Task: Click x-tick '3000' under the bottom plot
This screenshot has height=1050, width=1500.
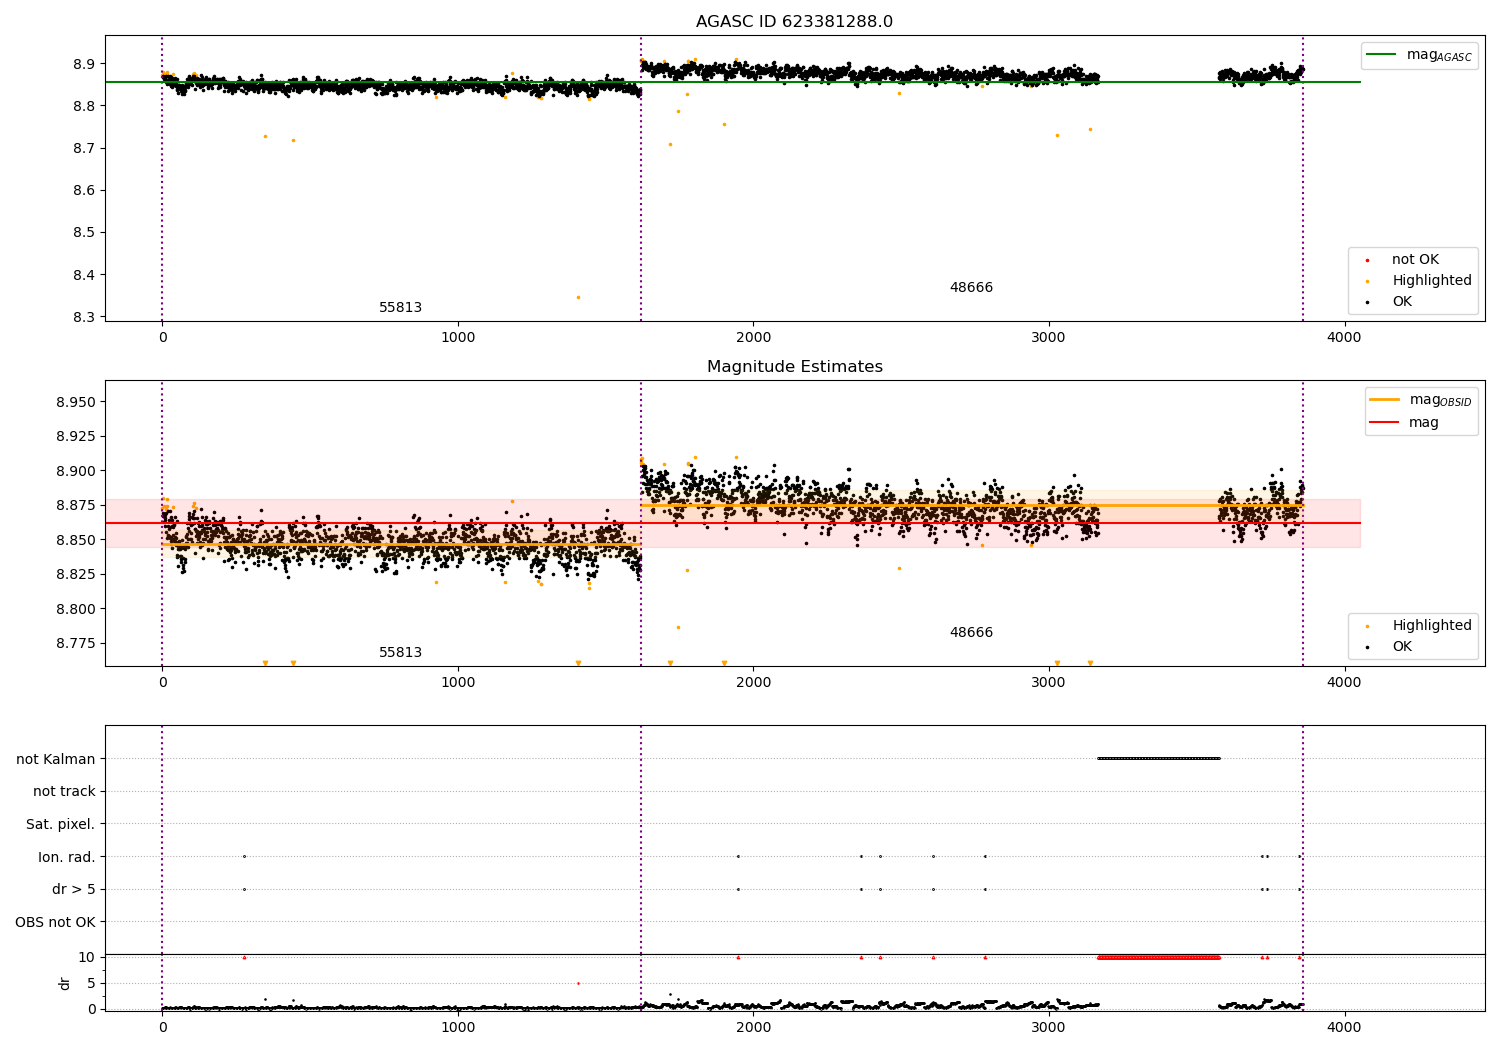Action: (1049, 1028)
